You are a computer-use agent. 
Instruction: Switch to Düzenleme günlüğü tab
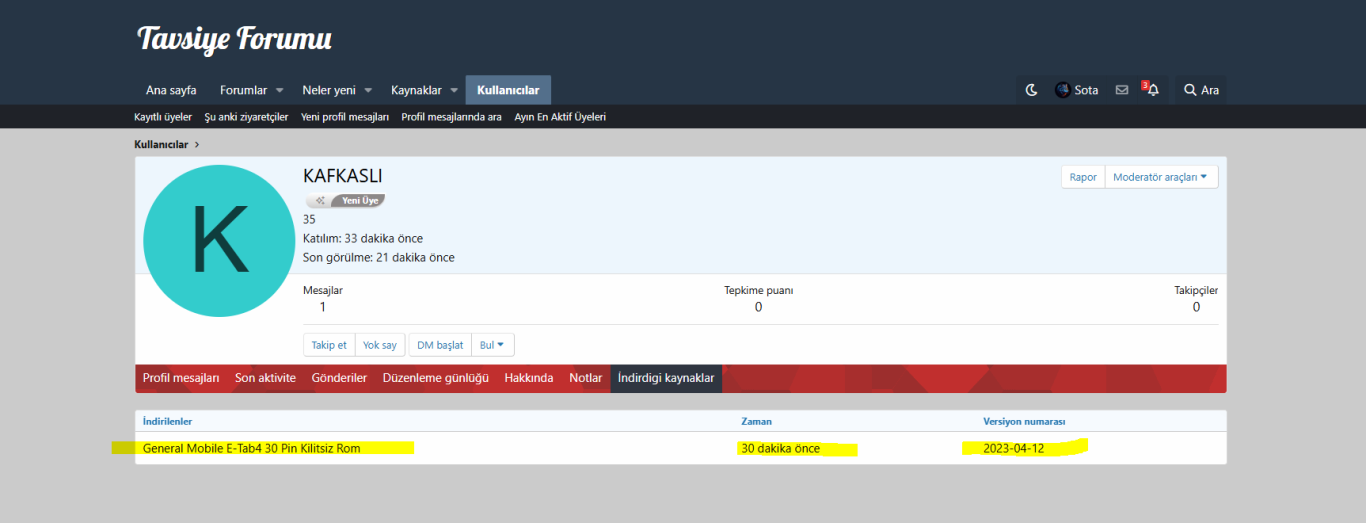coord(436,378)
